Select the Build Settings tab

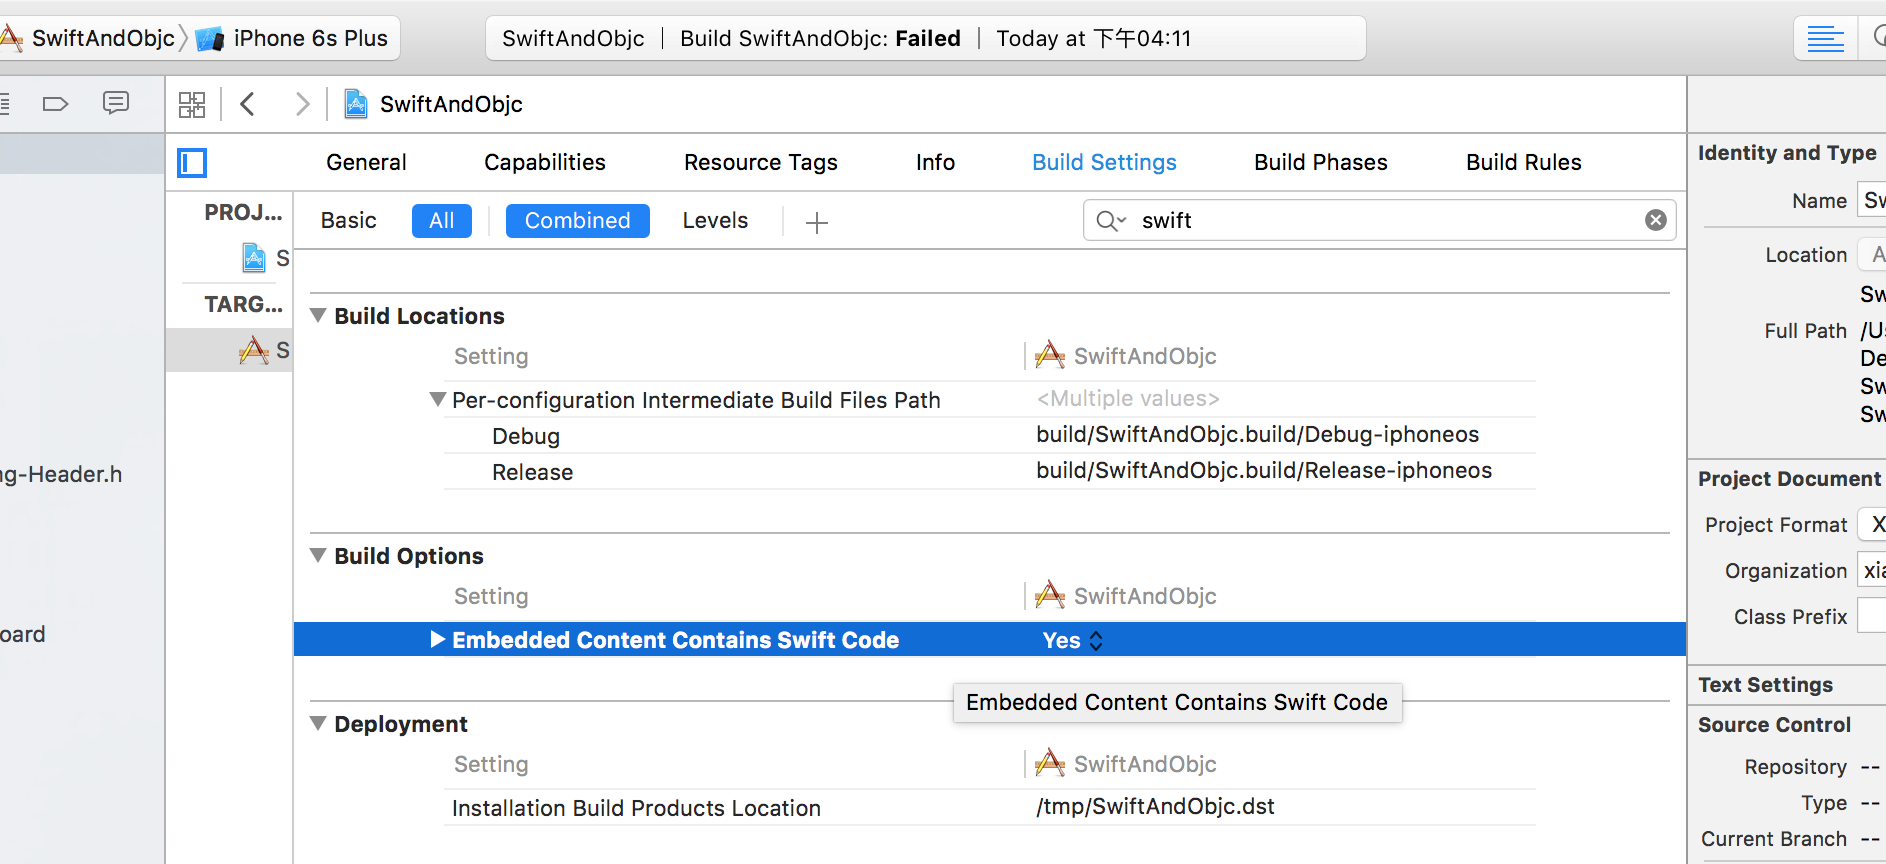pos(1104,162)
